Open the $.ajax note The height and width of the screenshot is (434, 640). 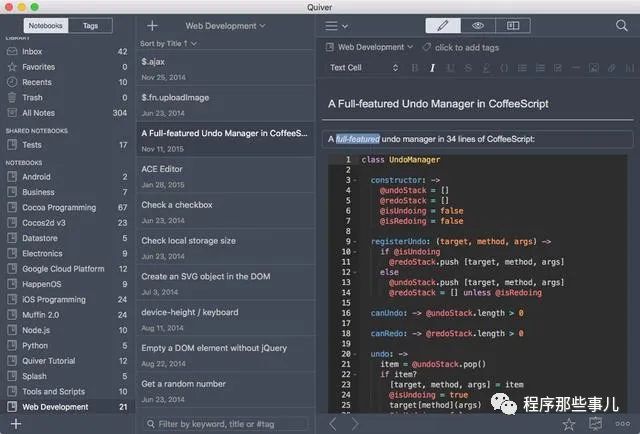pyautogui.click(x=225, y=69)
